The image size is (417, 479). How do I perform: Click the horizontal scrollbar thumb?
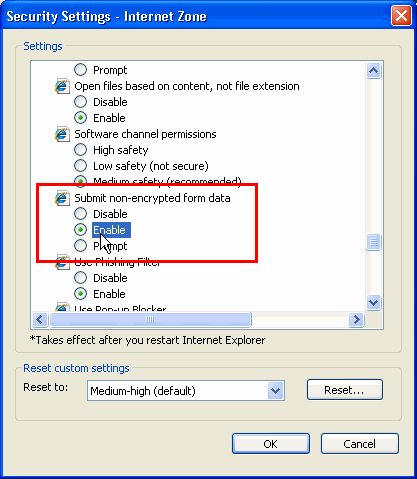(x=150, y=320)
